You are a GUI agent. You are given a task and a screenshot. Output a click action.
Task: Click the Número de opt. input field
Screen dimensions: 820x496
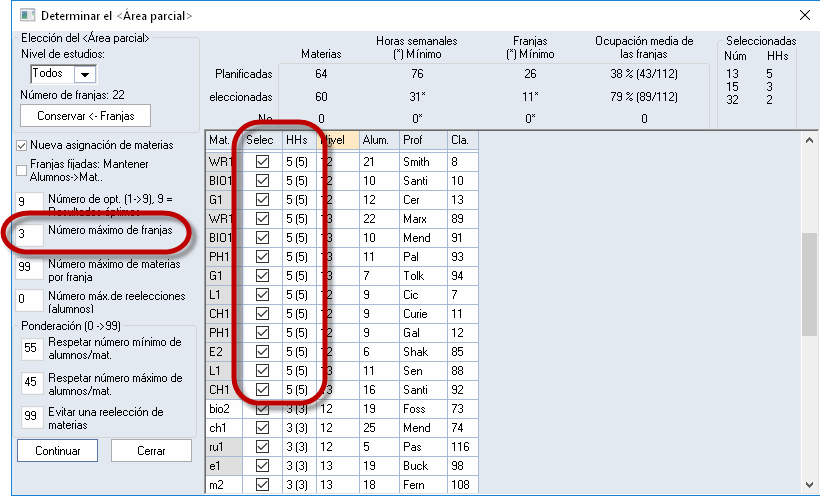29,202
